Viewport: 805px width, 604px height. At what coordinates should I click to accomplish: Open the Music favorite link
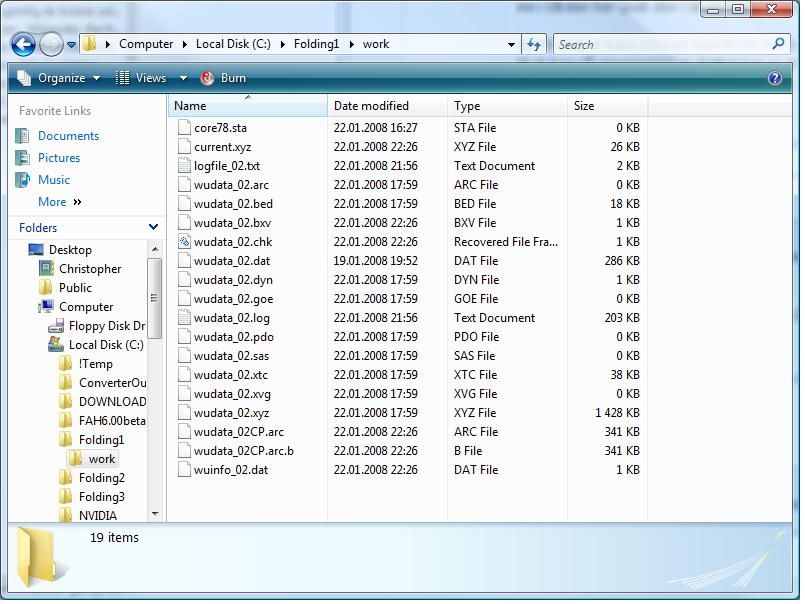[54, 180]
